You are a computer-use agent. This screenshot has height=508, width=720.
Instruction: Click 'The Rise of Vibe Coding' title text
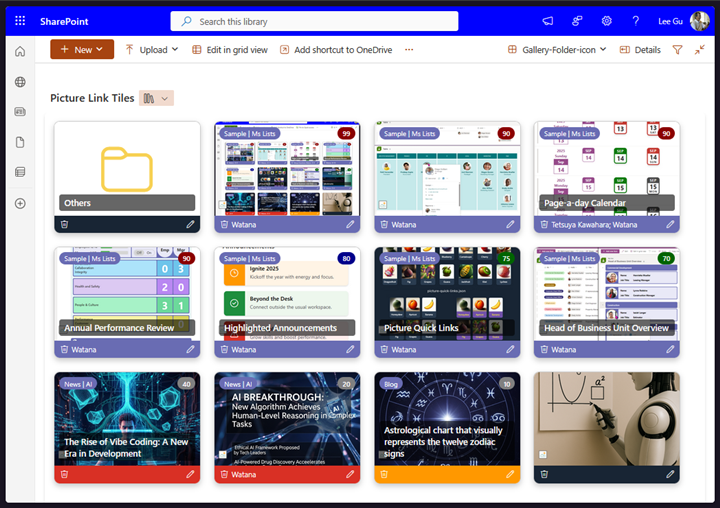(x=126, y=447)
